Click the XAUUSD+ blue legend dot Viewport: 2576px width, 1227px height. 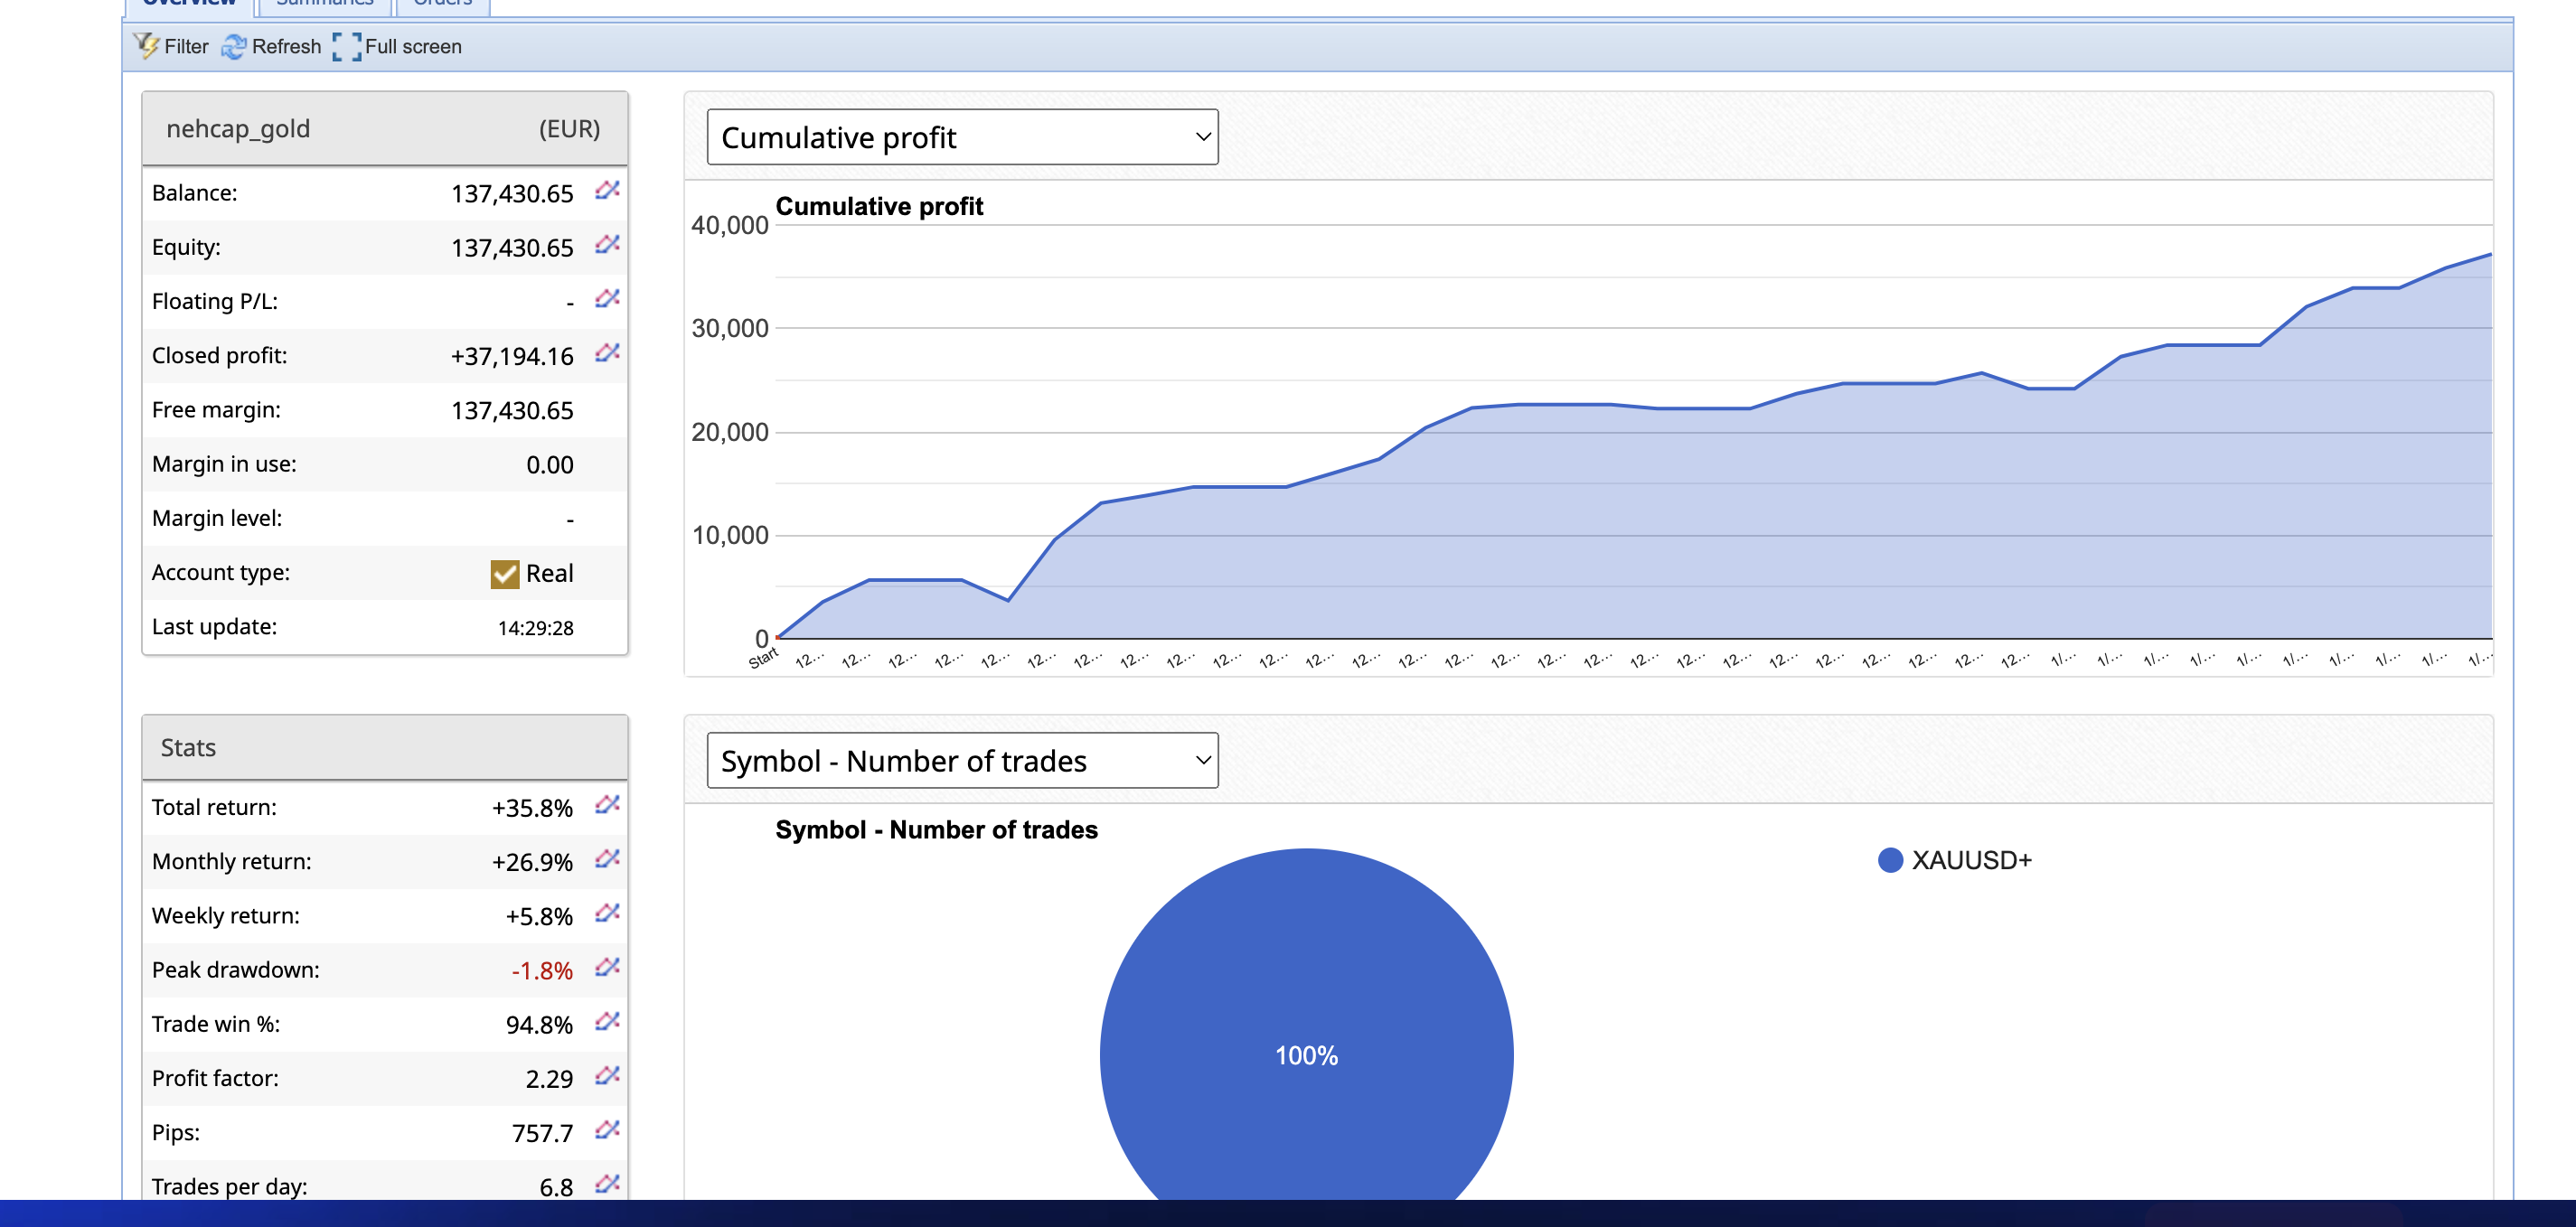point(1889,860)
